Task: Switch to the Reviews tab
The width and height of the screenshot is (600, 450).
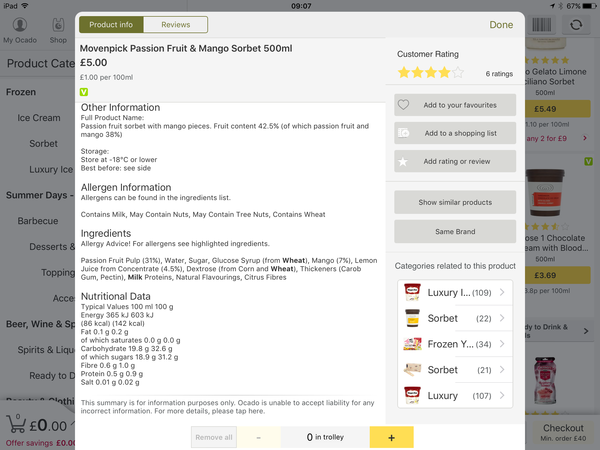Action: [176, 24]
